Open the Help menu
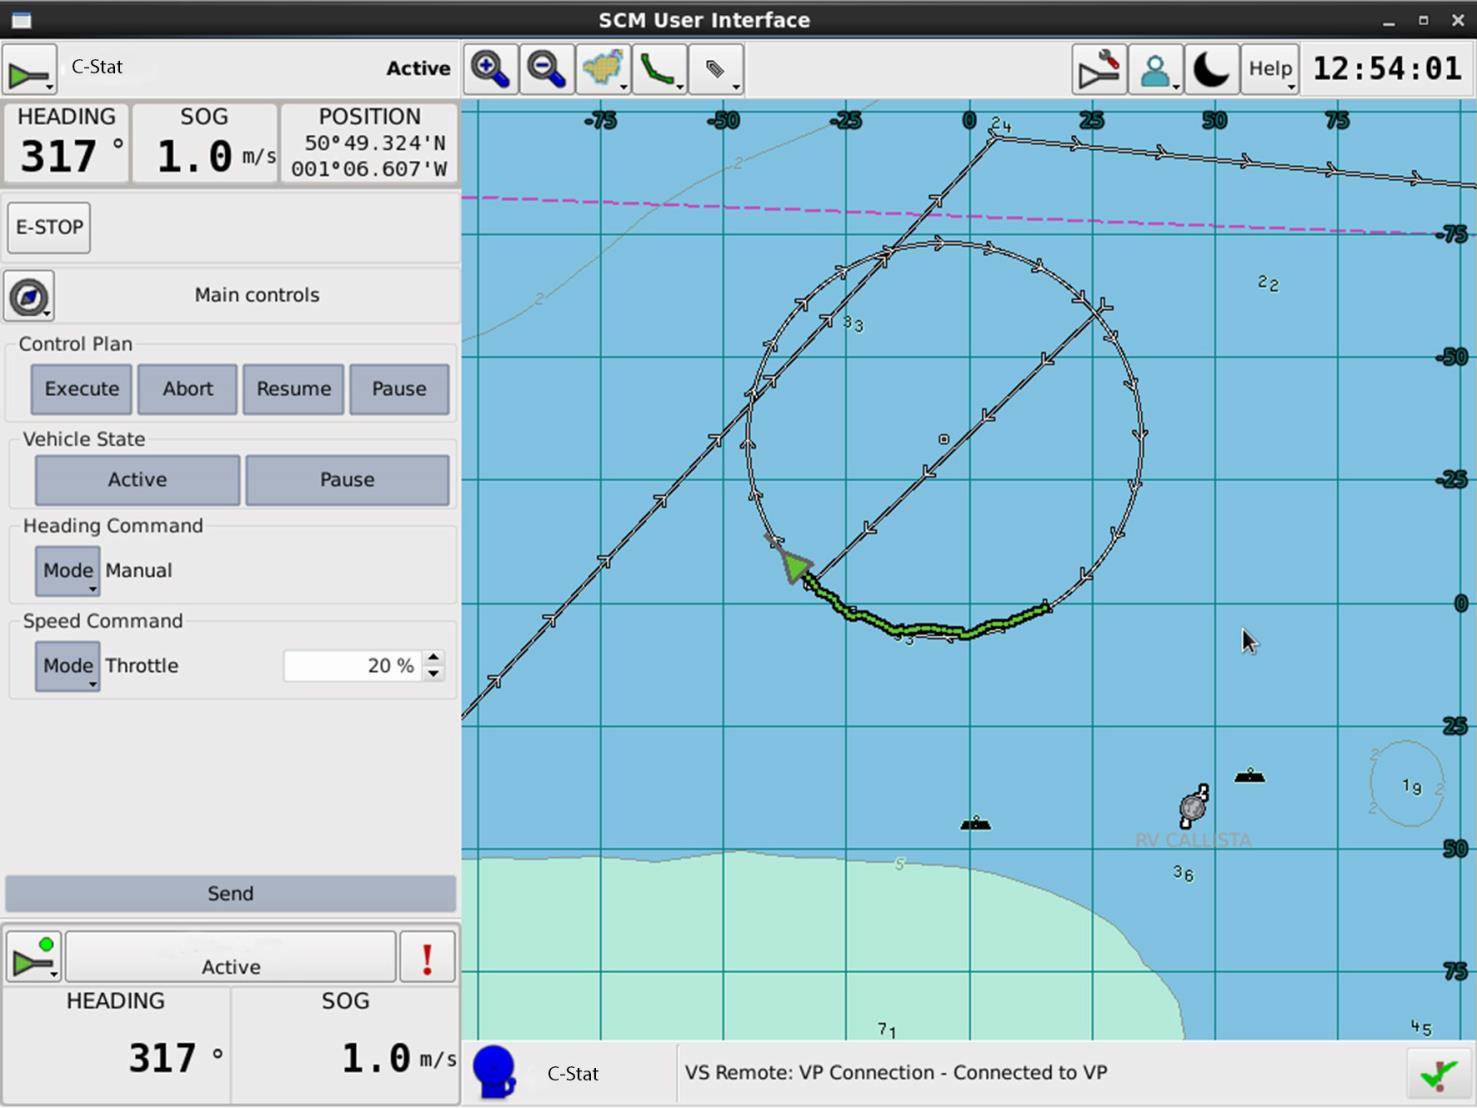 click(x=1270, y=69)
